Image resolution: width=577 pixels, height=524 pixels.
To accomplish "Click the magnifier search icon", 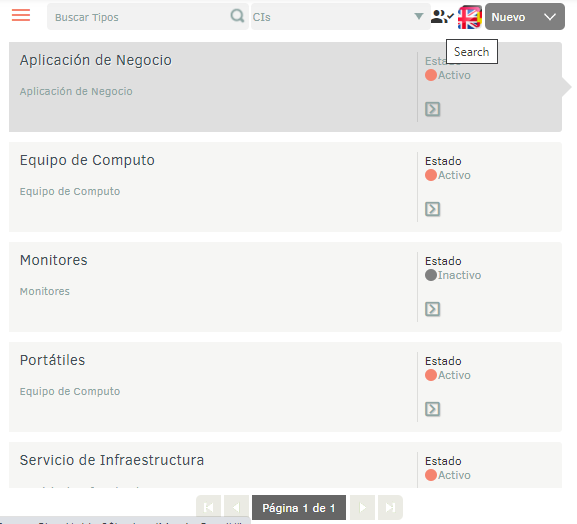I will pyautogui.click(x=237, y=16).
